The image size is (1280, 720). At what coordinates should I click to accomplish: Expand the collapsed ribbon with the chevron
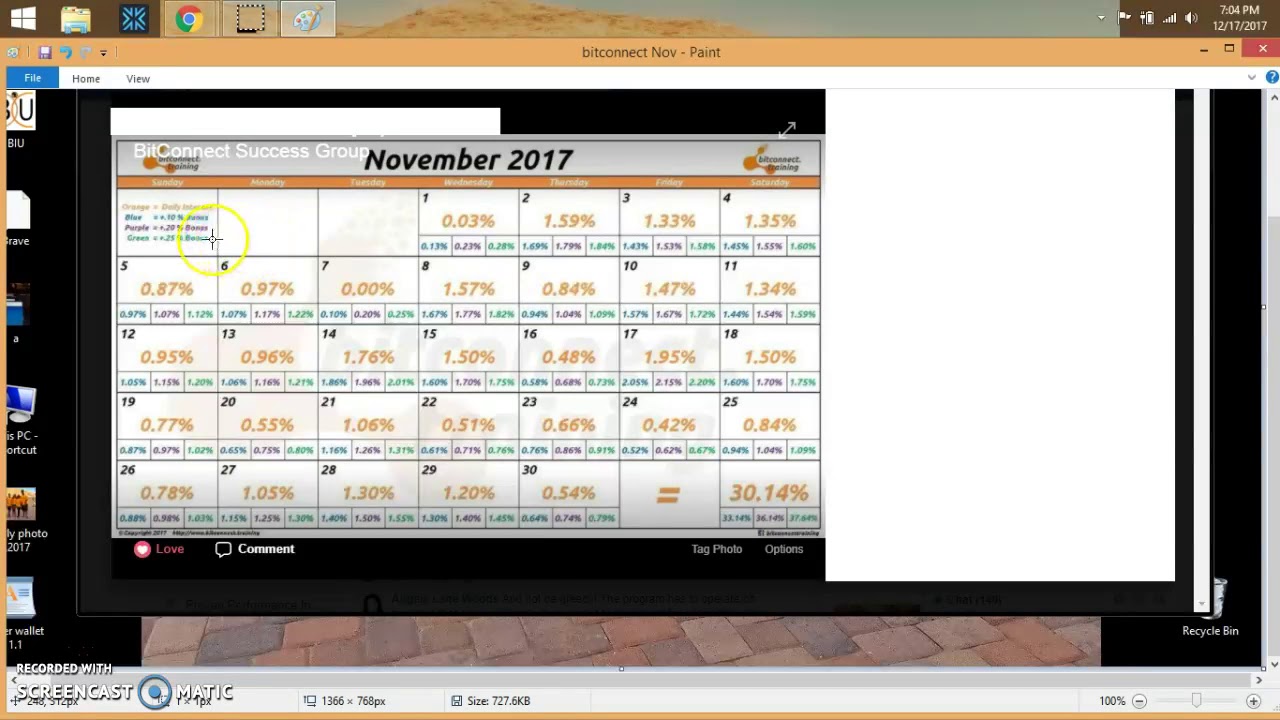point(1251,78)
